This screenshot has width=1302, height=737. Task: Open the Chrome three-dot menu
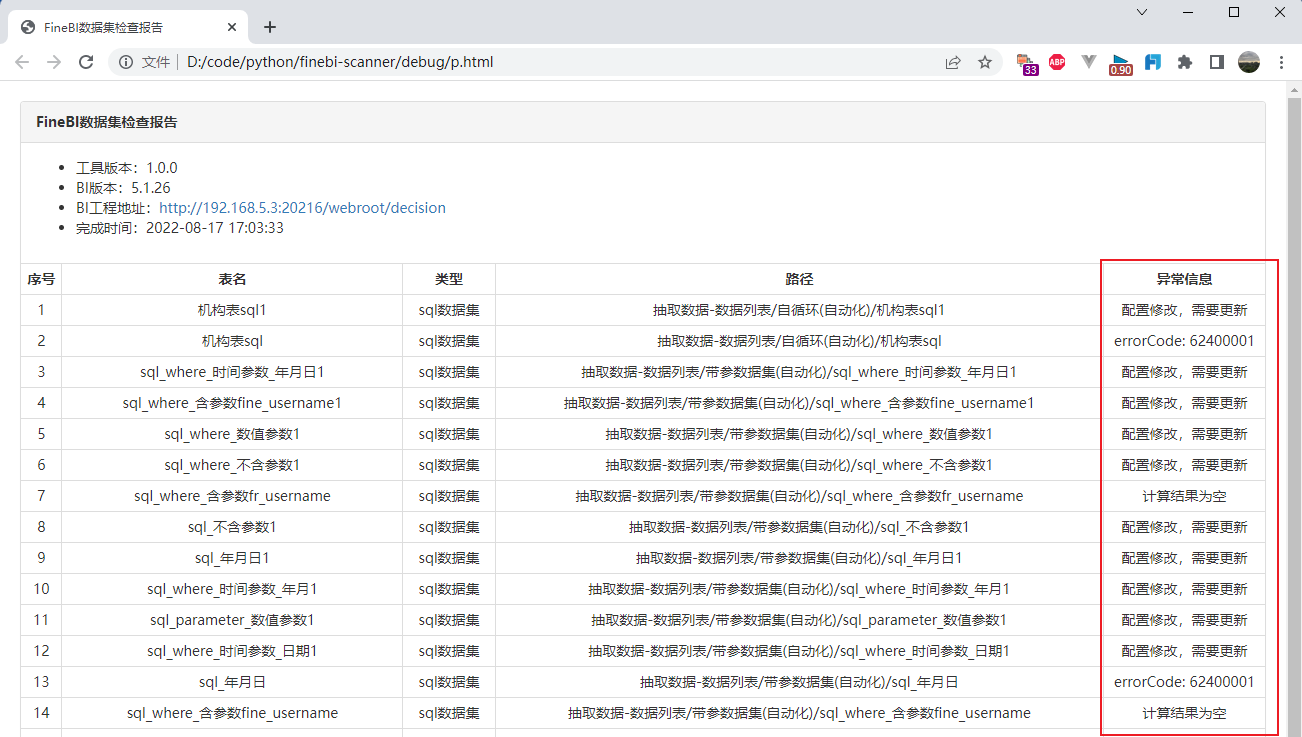[1282, 62]
